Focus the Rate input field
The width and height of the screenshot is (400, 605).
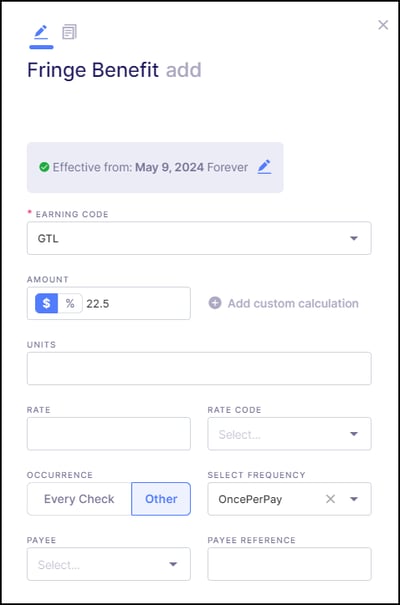click(109, 434)
